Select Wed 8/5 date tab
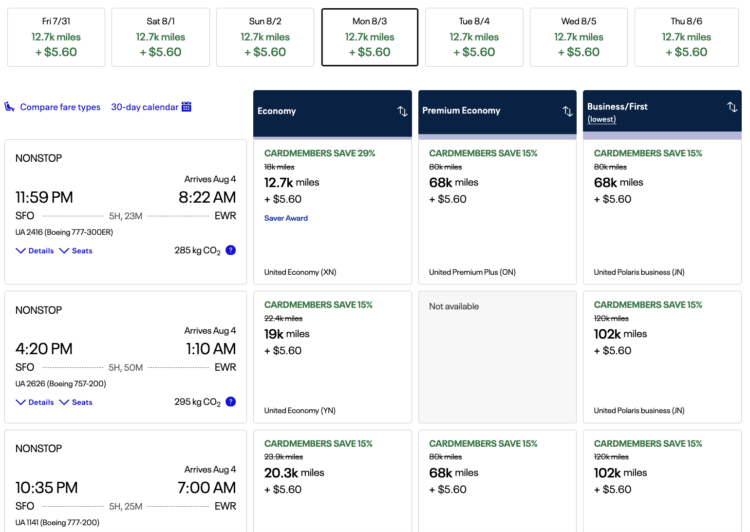The width and height of the screenshot is (750, 532). [578, 37]
